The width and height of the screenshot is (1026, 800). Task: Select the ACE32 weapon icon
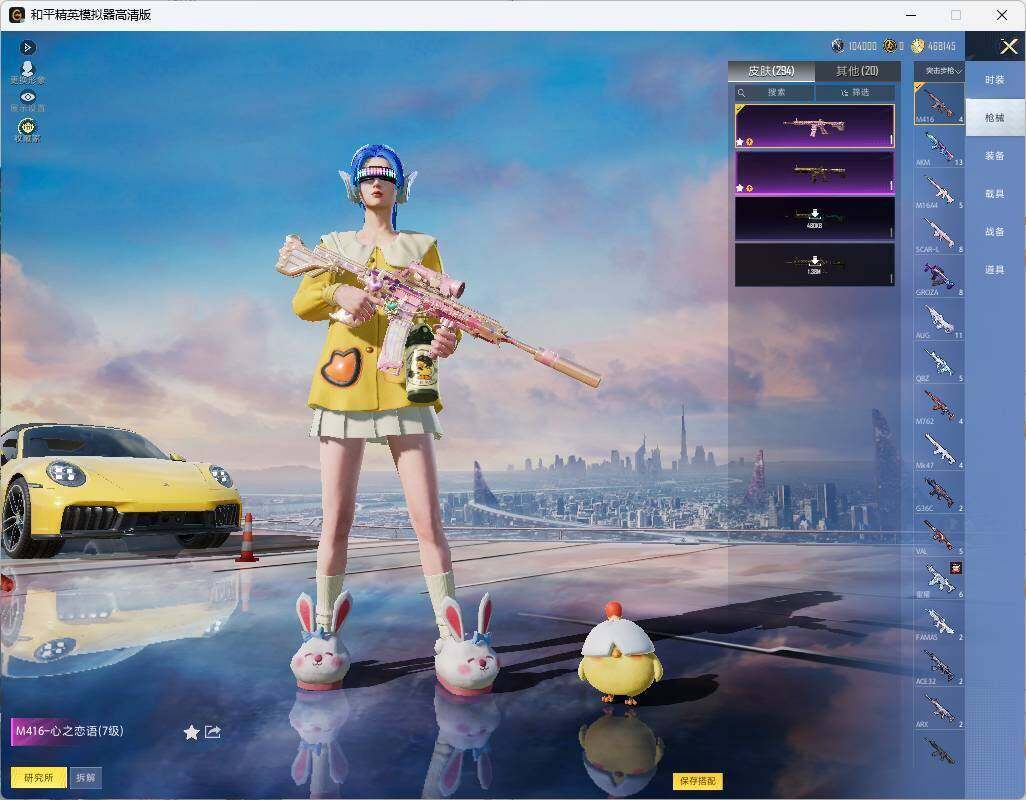point(939,666)
